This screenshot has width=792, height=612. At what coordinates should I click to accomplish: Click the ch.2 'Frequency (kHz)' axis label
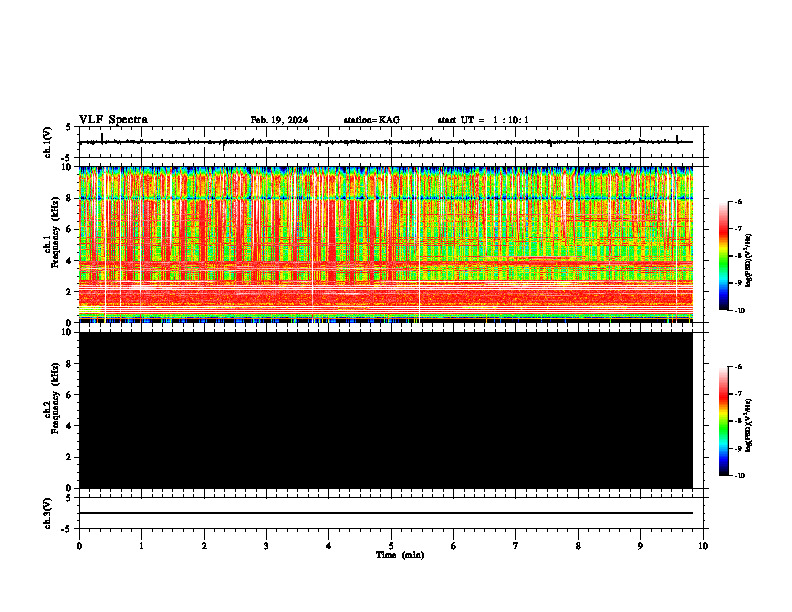(55, 398)
